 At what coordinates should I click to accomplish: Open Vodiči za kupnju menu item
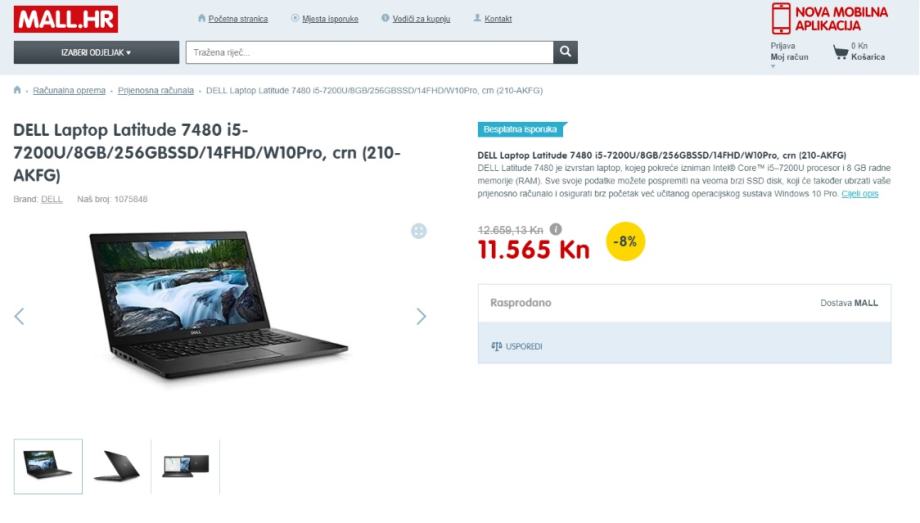tap(421, 19)
